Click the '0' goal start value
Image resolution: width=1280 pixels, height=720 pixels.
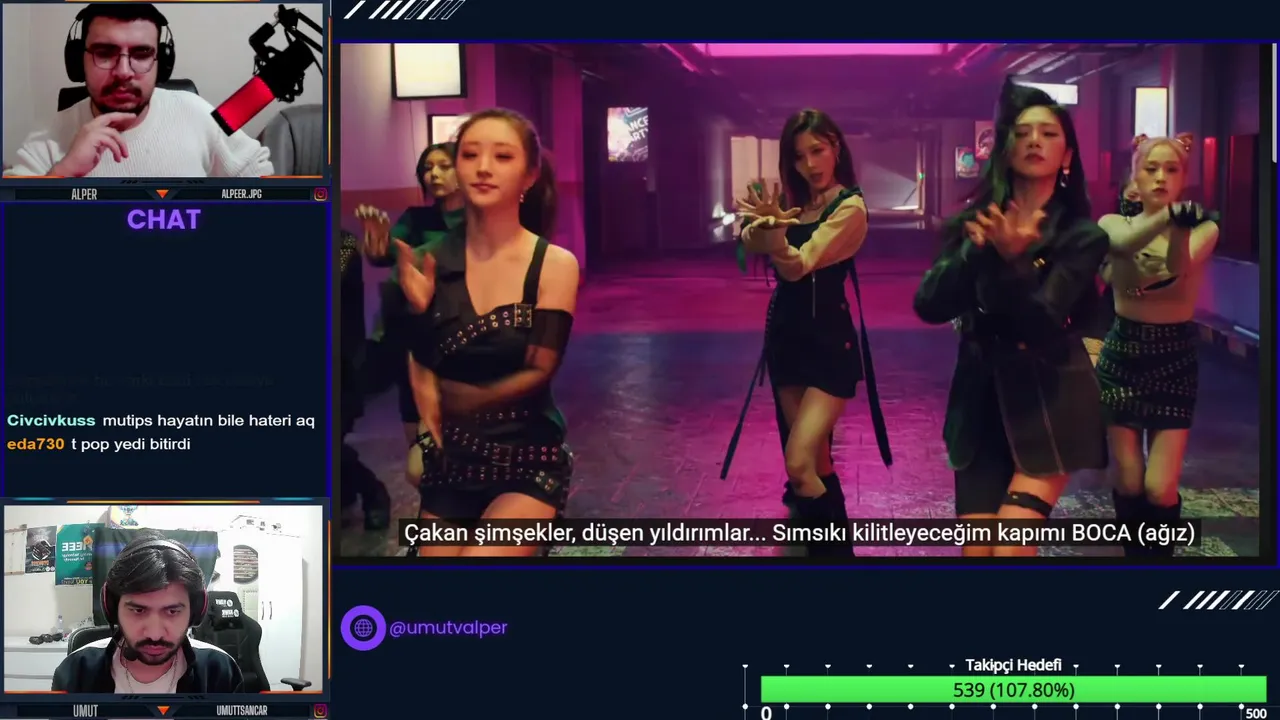click(766, 713)
